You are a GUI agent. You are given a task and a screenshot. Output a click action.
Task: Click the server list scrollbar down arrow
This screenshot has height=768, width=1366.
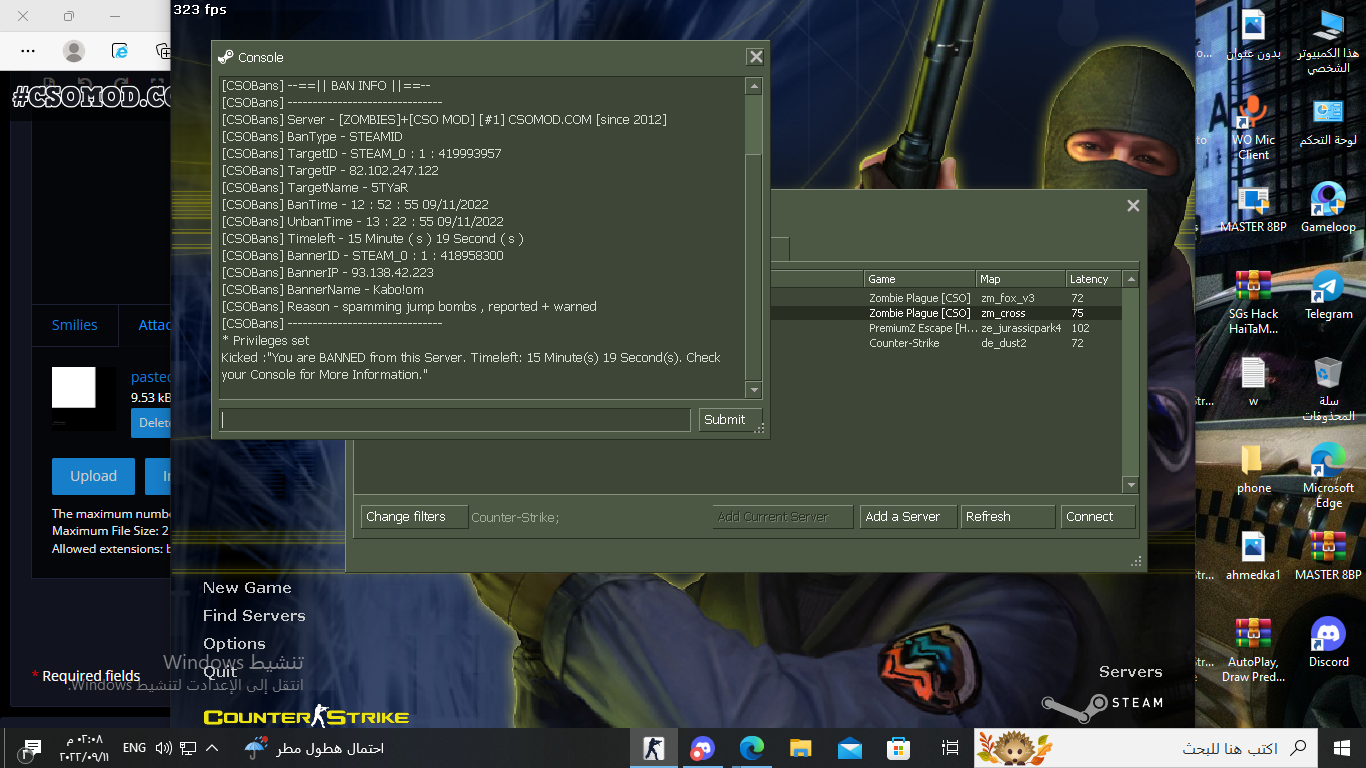(x=1131, y=485)
